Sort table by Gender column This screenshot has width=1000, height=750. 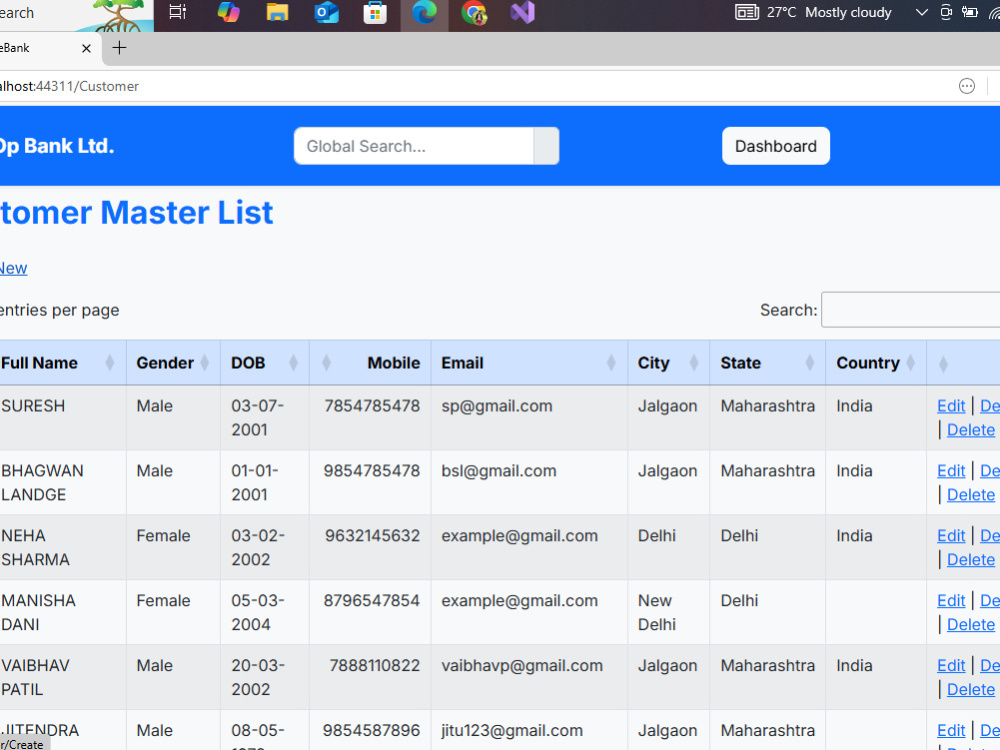tap(173, 363)
